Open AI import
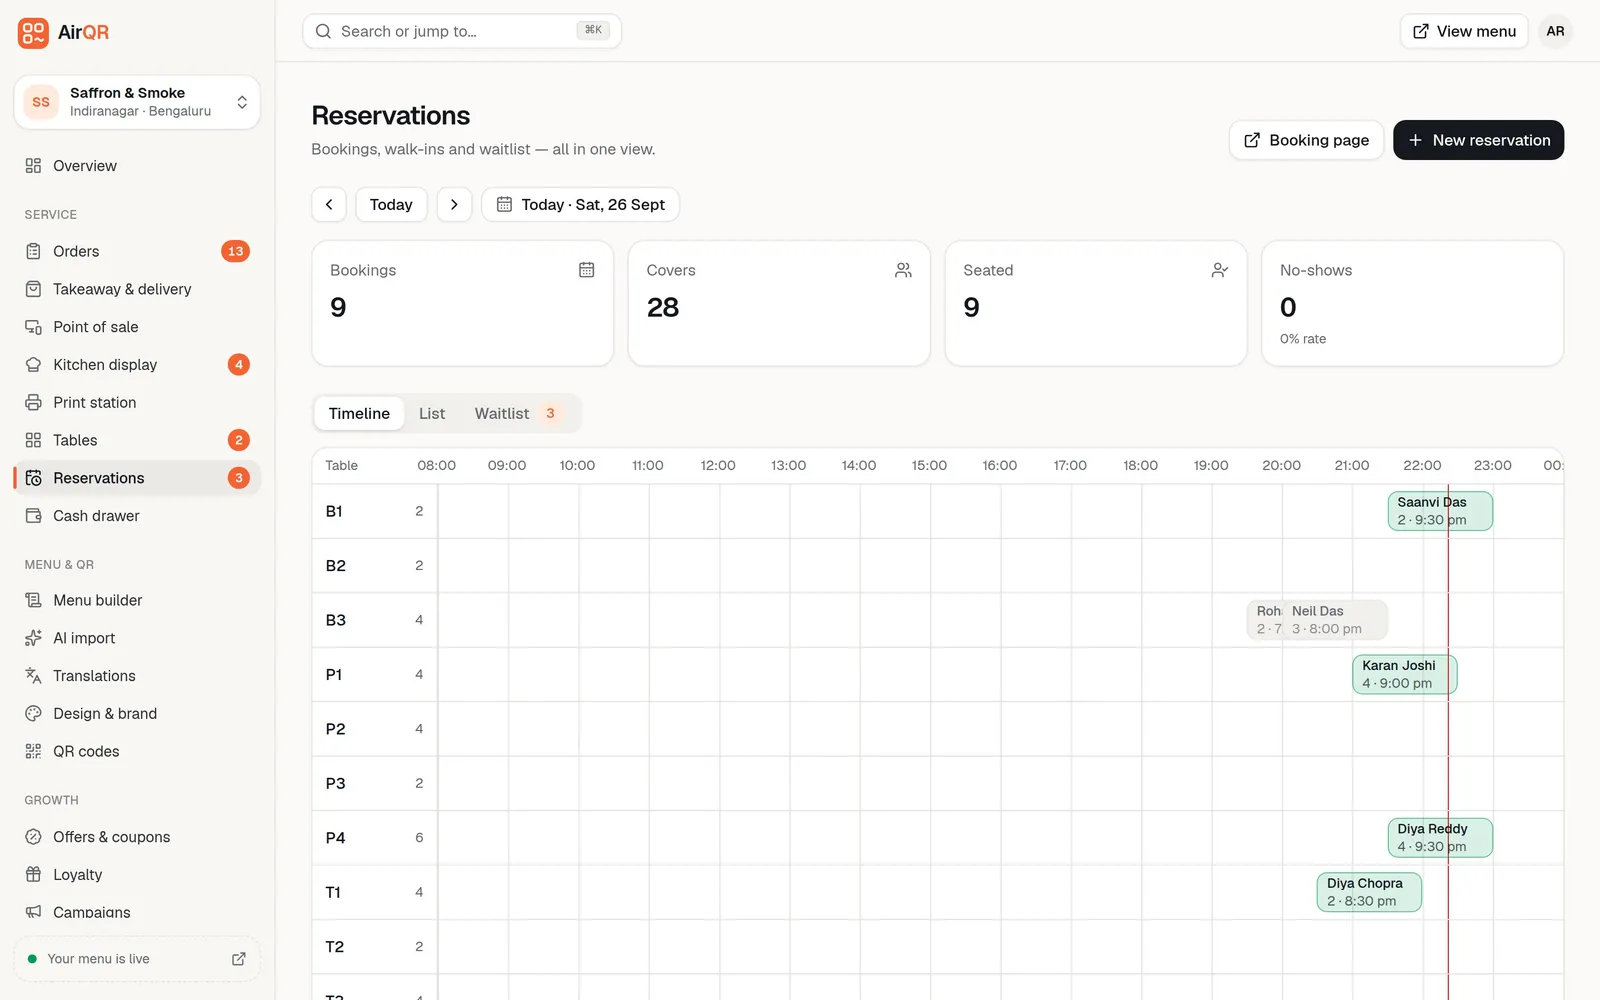1600x1000 pixels. (x=137, y=638)
